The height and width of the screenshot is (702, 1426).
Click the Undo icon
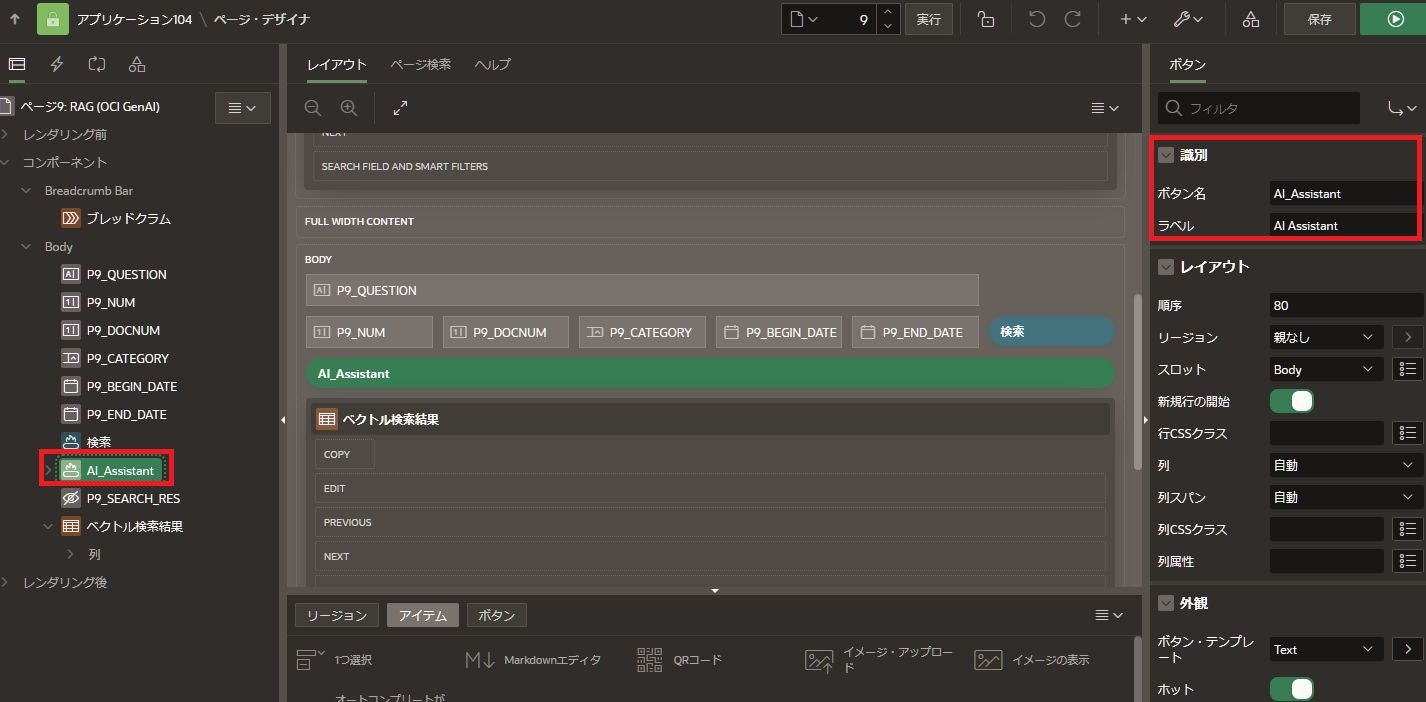1037,19
